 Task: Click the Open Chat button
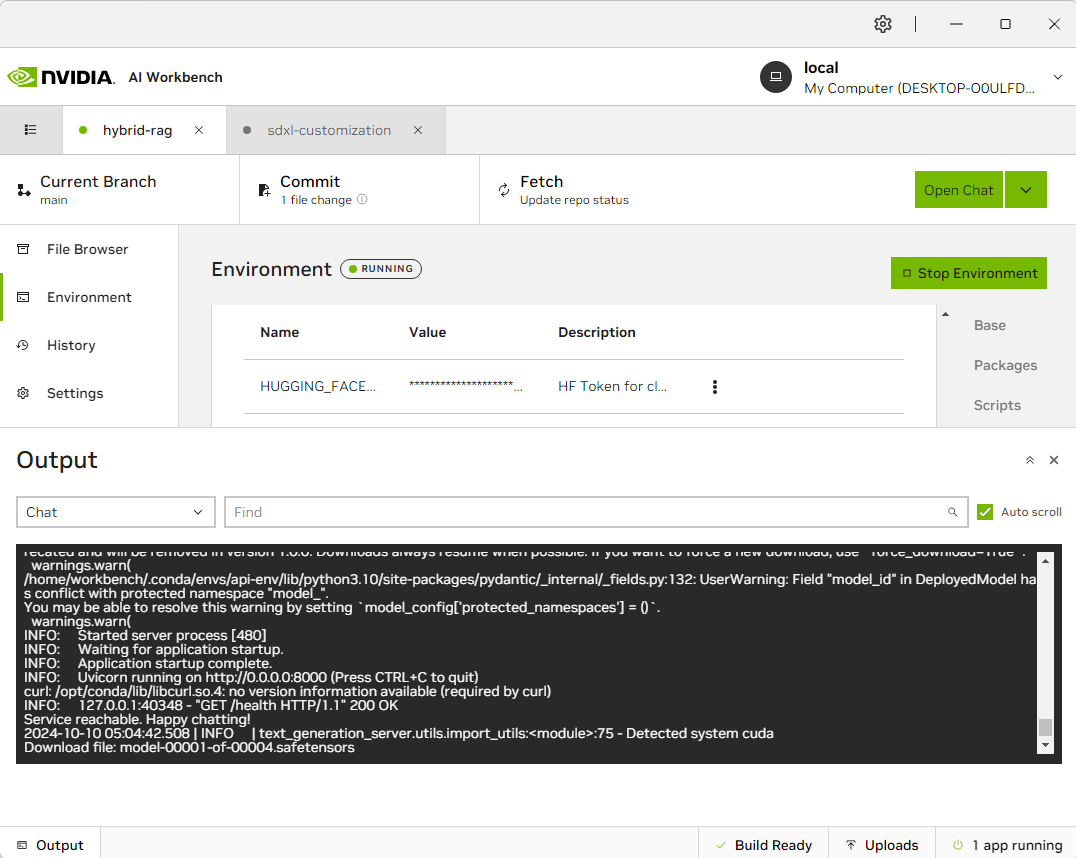(958, 190)
